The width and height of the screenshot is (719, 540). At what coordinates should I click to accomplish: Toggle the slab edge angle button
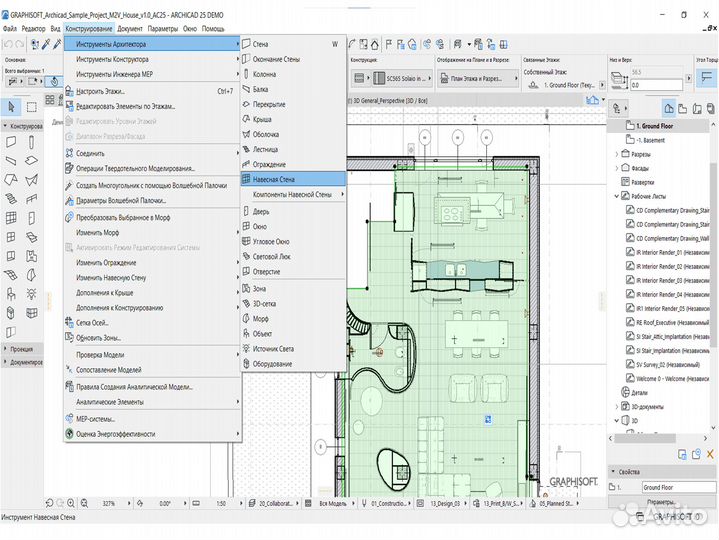[x=707, y=77]
